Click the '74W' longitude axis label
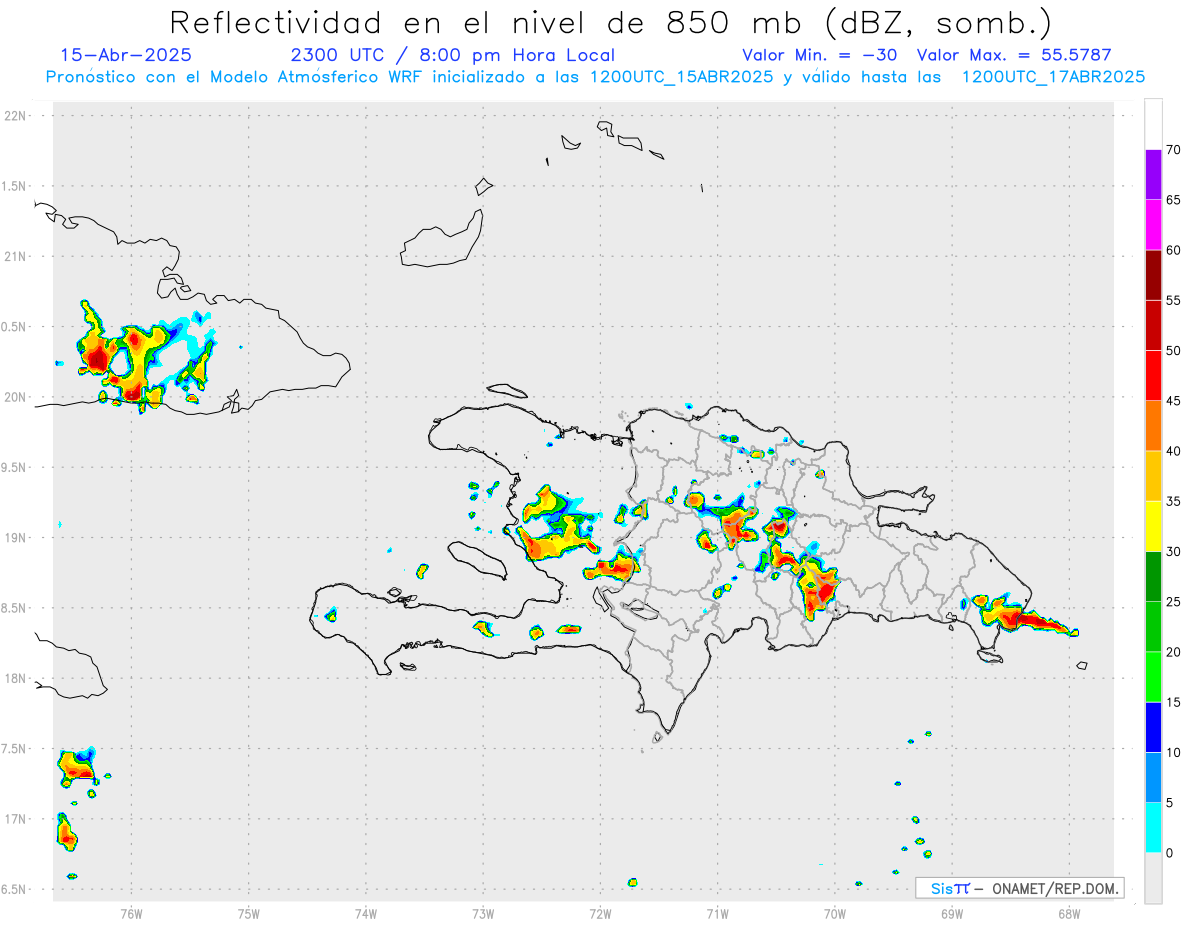The image size is (1200, 927). coord(366,912)
